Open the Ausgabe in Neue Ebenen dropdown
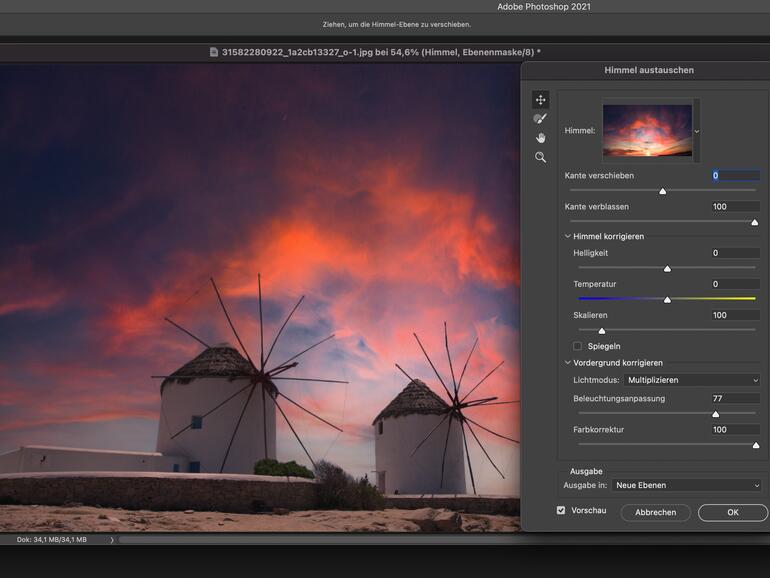This screenshot has width=770, height=578. (x=686, y=485)
